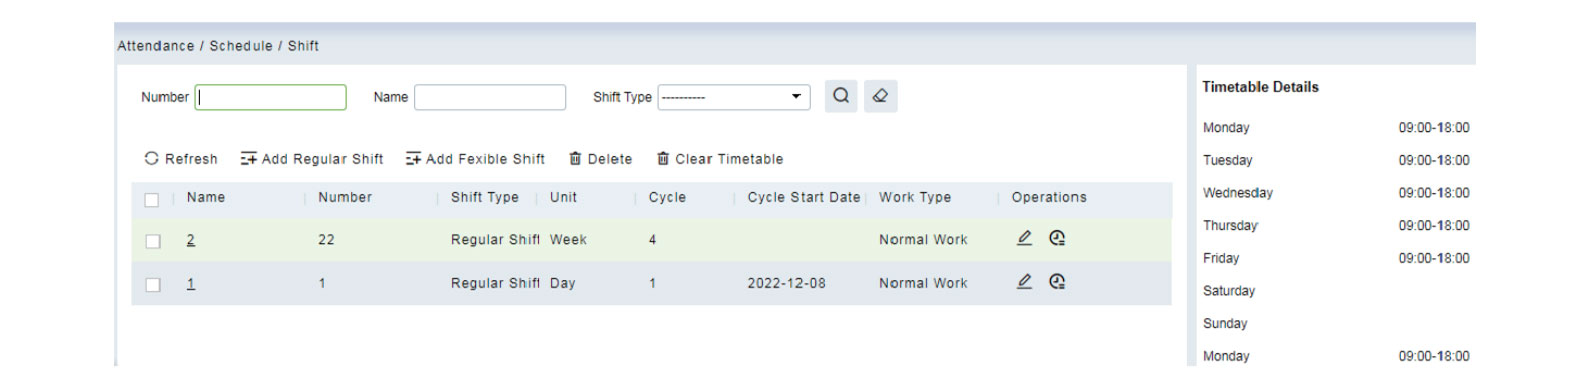Click the search magnifier icon button
This screenshot has height=390, width=1587.
(841, 96)
